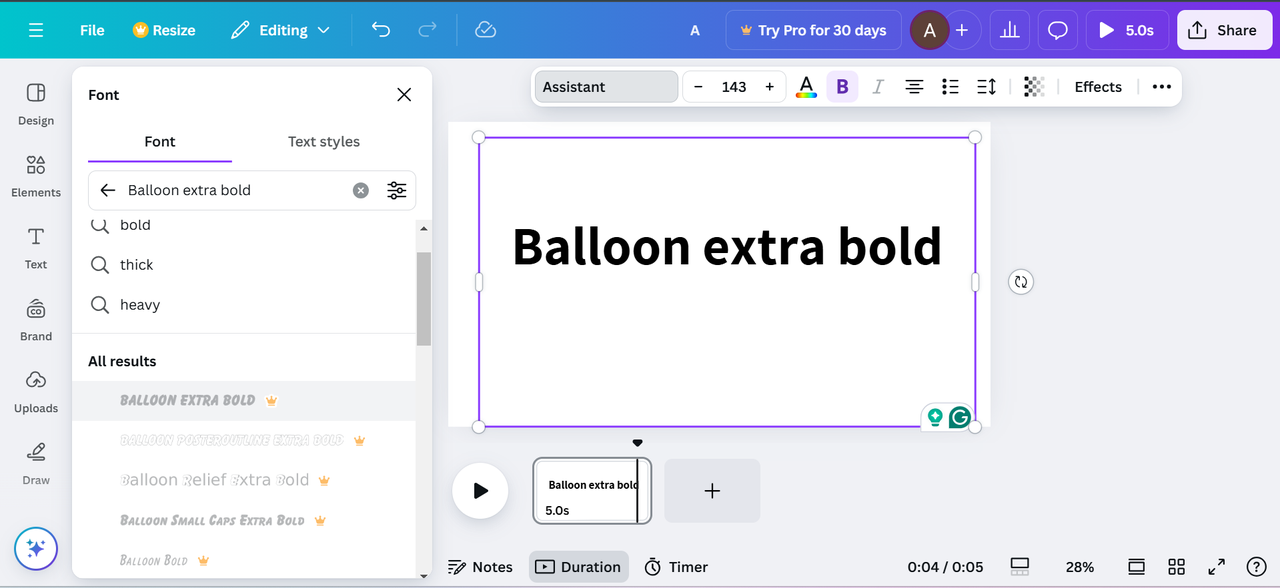Click the Grammarly icon in text box
Image resolution: width=1280 pixels, height=588 pixels.
[x=960, y=417]
